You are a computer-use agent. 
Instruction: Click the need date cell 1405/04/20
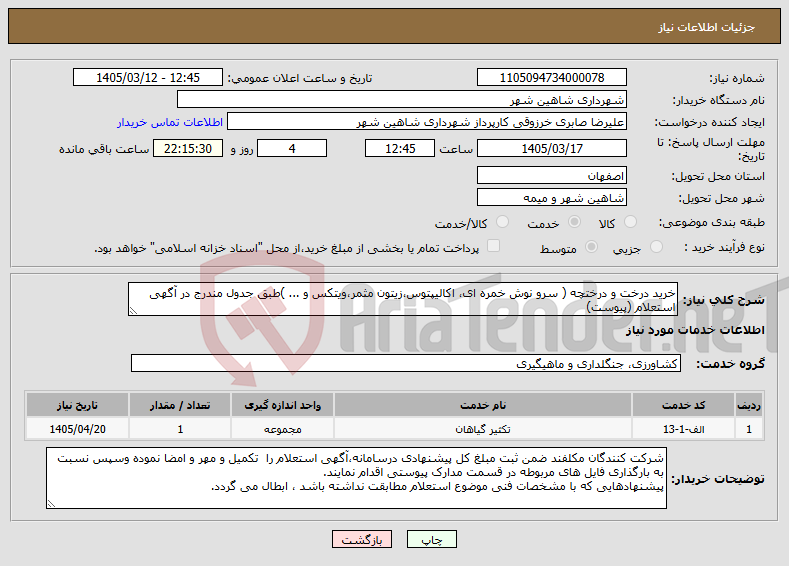tap(77, 429)
